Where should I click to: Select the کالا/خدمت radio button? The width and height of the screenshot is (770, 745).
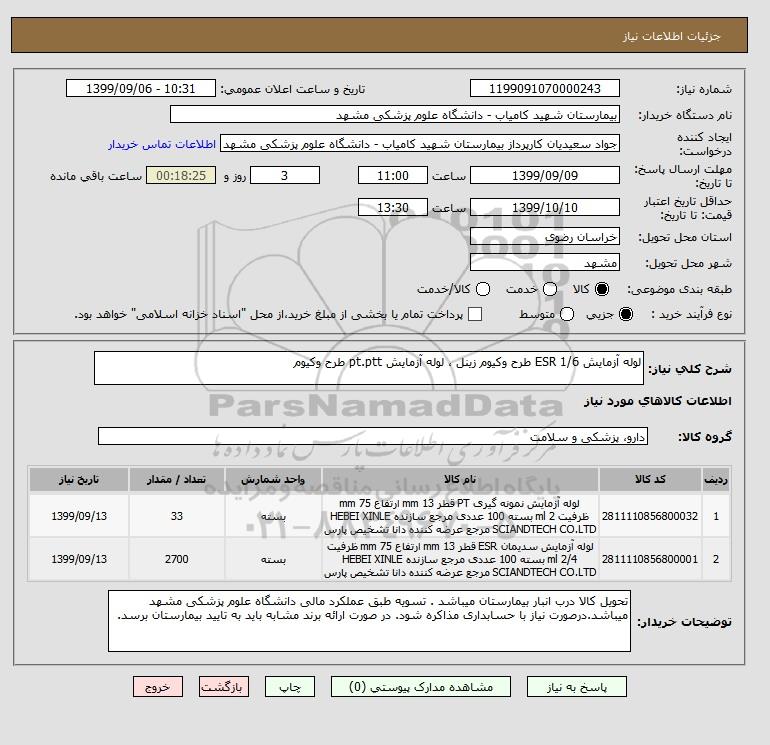(x=483, y=289)
